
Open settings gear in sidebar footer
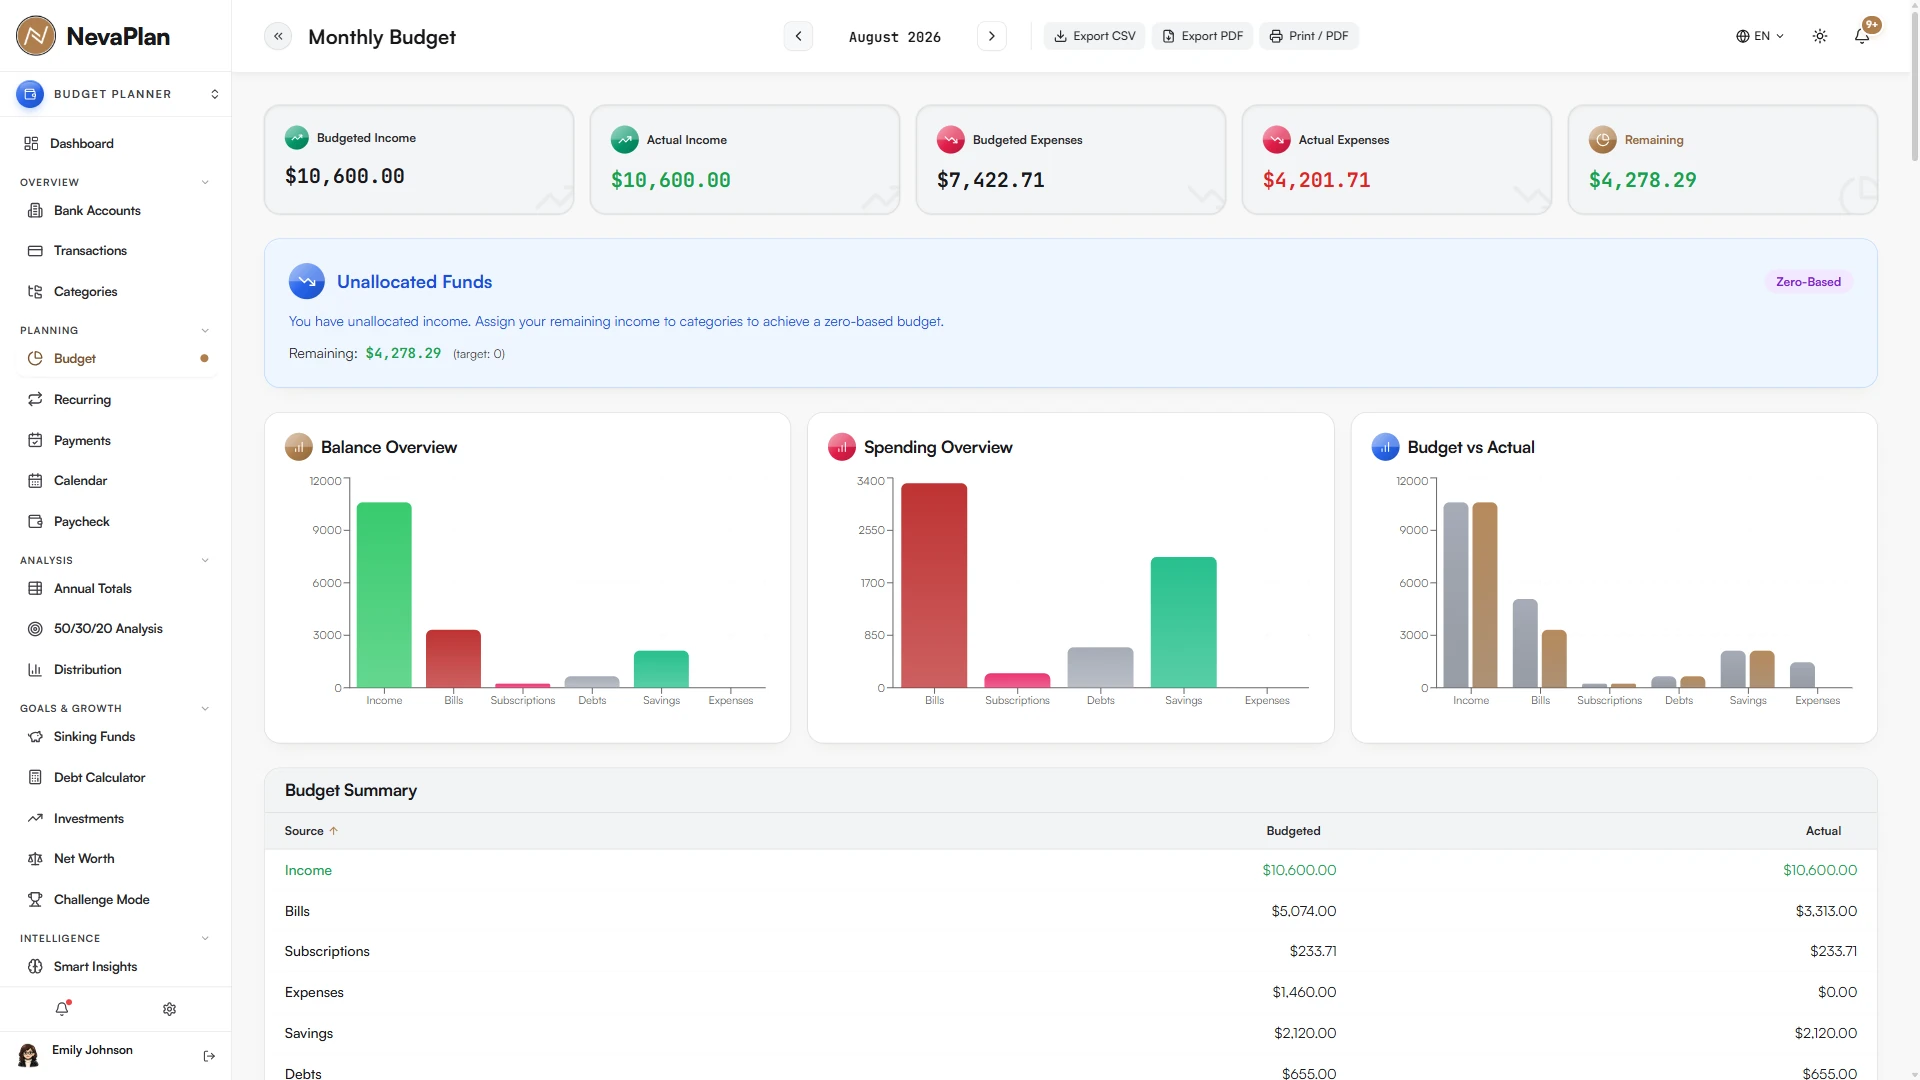(169, 1009)
